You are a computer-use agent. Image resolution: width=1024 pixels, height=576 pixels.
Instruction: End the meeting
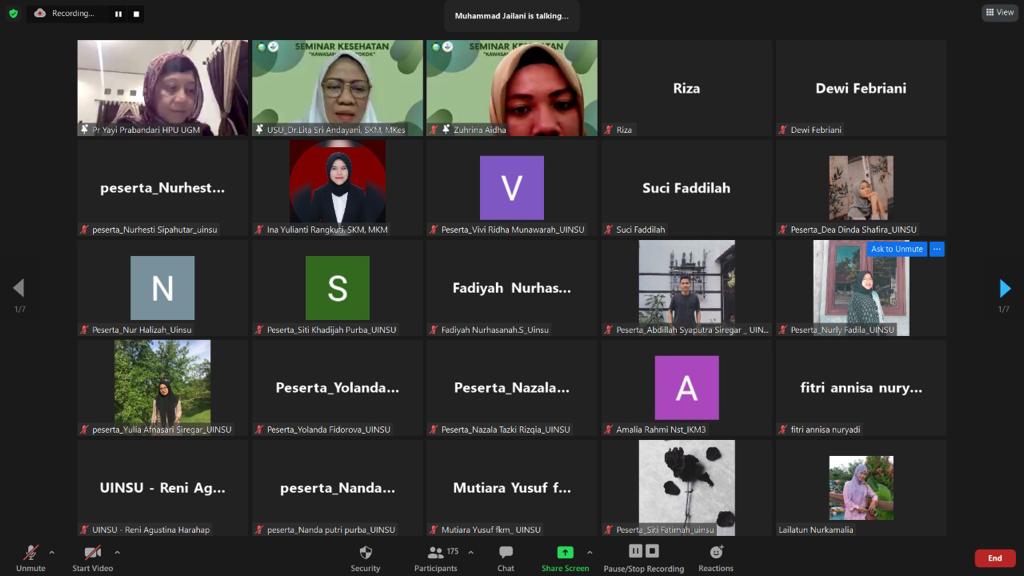coord(995,558)
